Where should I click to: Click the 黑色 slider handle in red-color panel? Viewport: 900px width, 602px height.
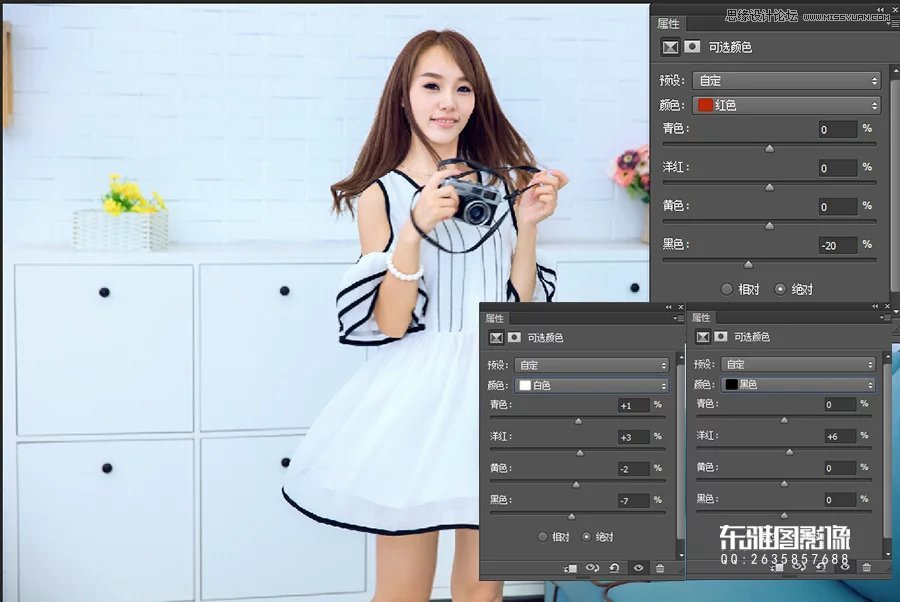coord(748,264)
